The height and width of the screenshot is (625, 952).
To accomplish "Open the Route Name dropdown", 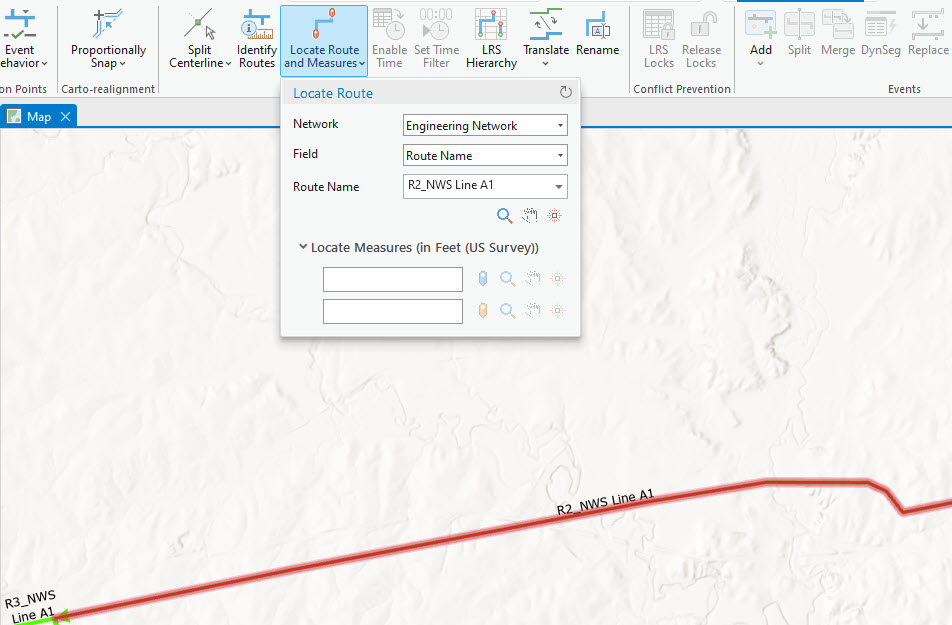I will tap(561, 186).
